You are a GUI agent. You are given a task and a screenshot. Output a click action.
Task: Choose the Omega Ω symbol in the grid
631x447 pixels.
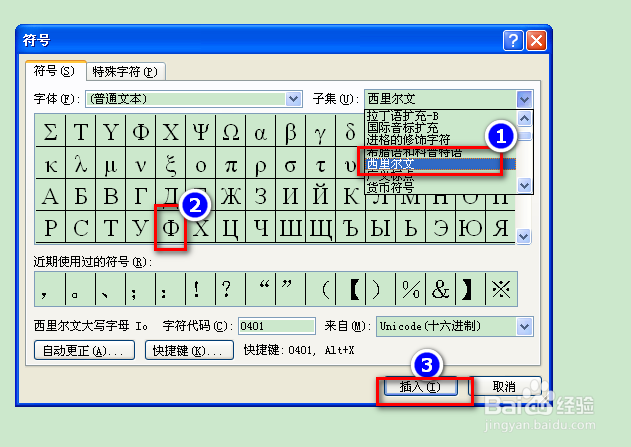click(231, 131)
